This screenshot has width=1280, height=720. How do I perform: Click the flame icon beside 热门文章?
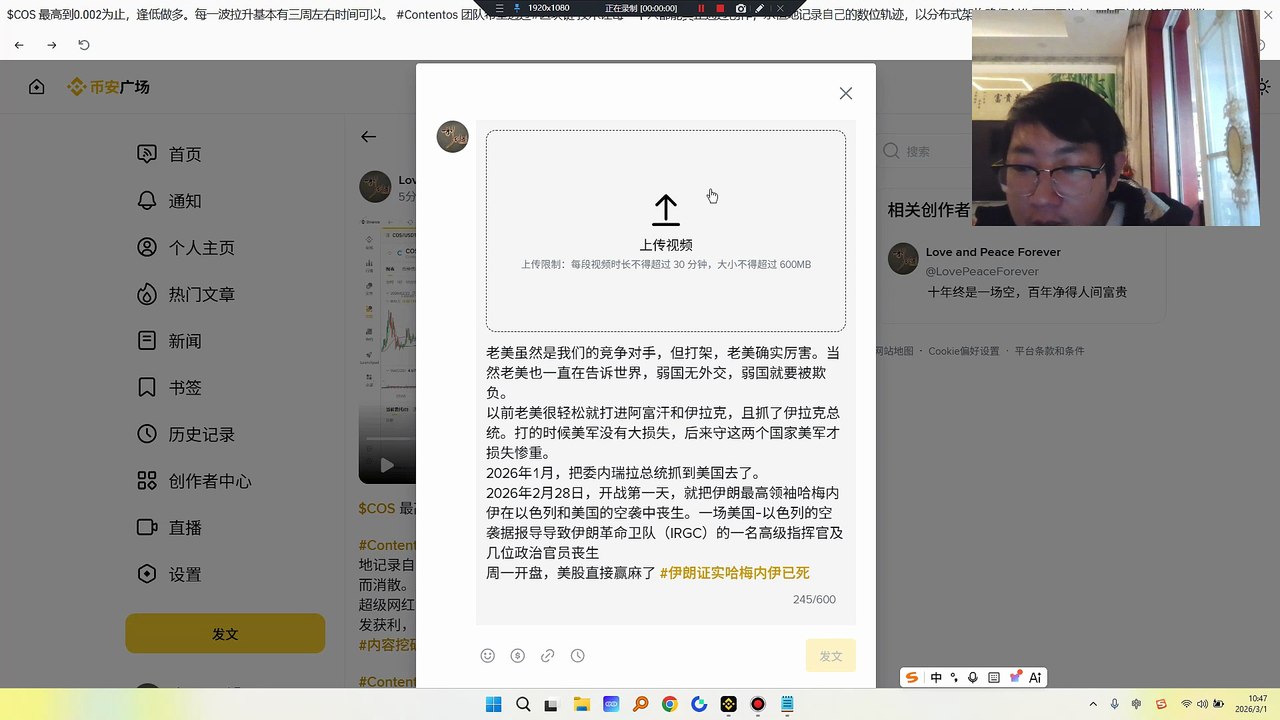tap(147, 294)
